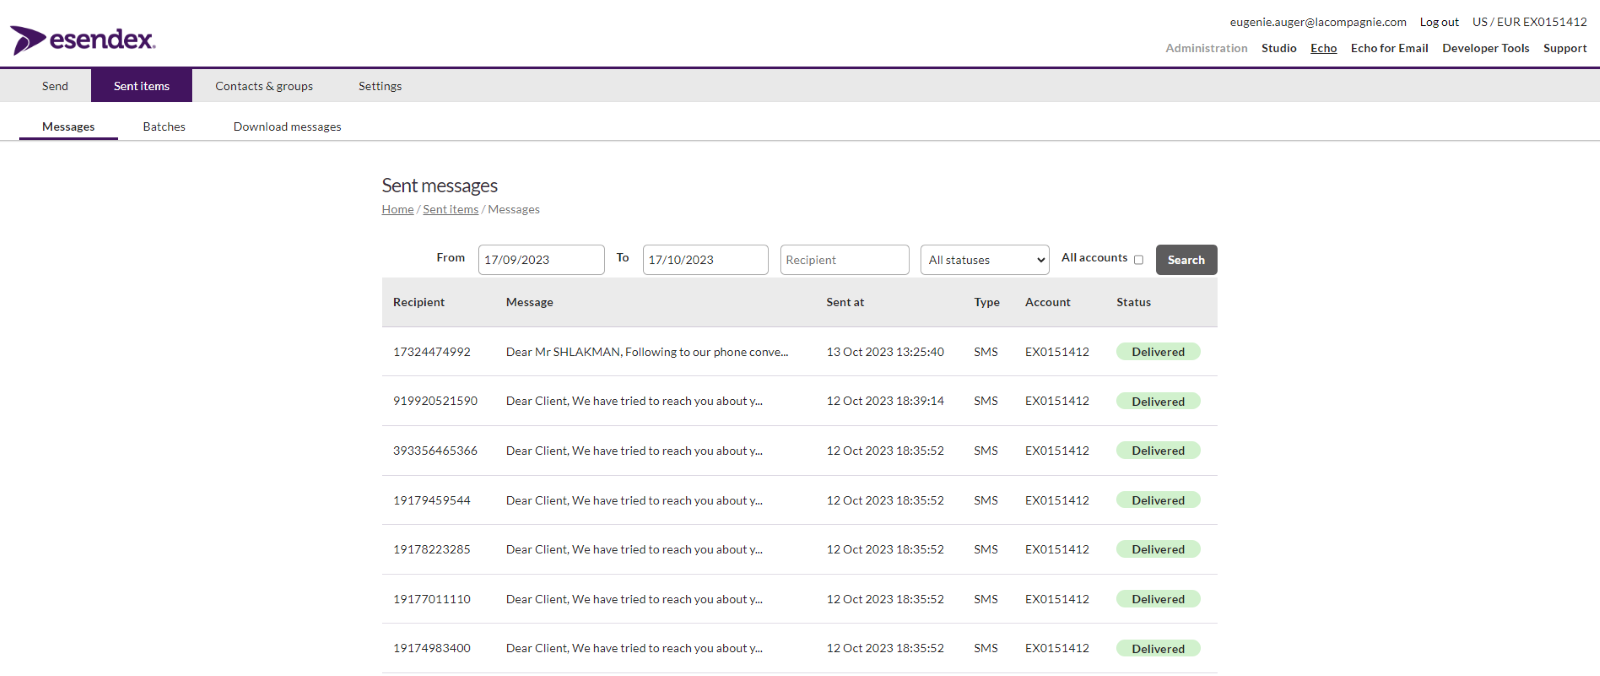The height and width of the screenshot is (676, 1600).
Task: Click the 12 Oct 2023 18:39:14 timestamp
Action: pyautogui.click(x=885, y=401)
